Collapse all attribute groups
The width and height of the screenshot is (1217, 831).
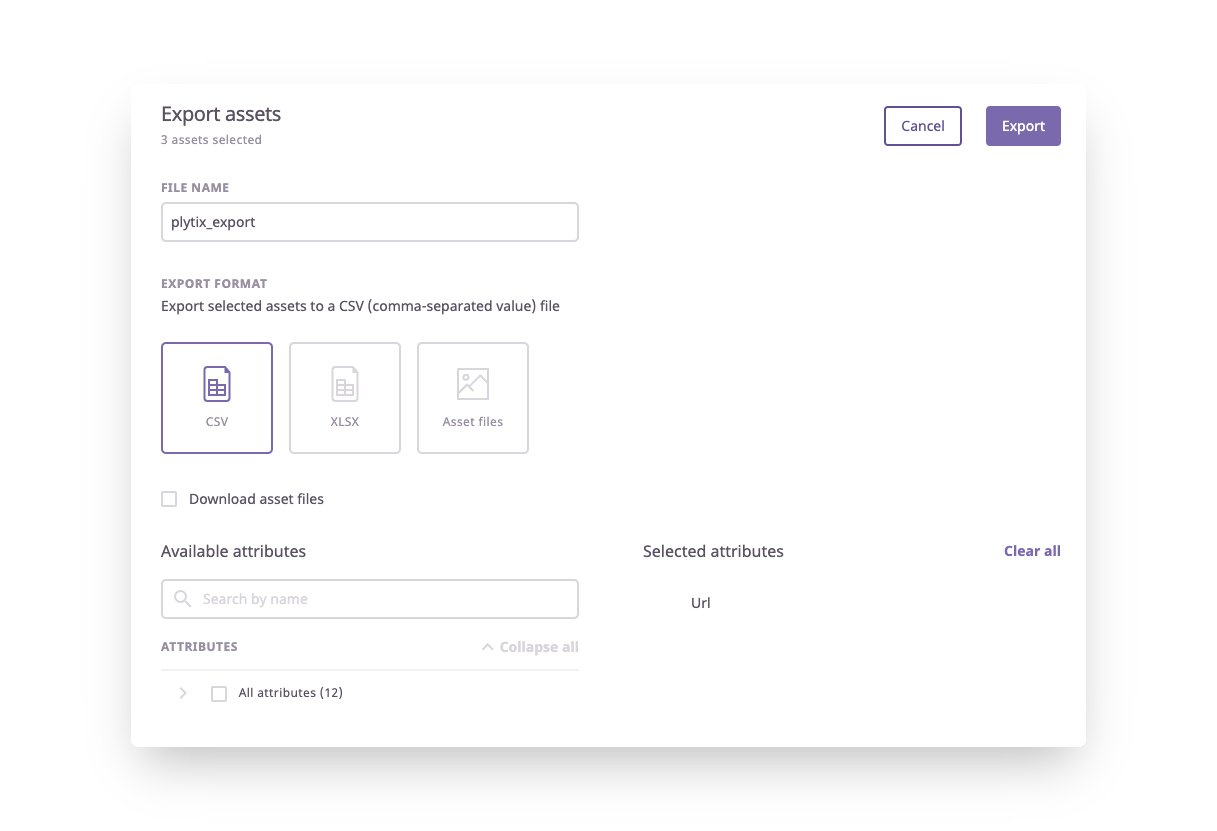pyautogui.click(x=538, y=647)
